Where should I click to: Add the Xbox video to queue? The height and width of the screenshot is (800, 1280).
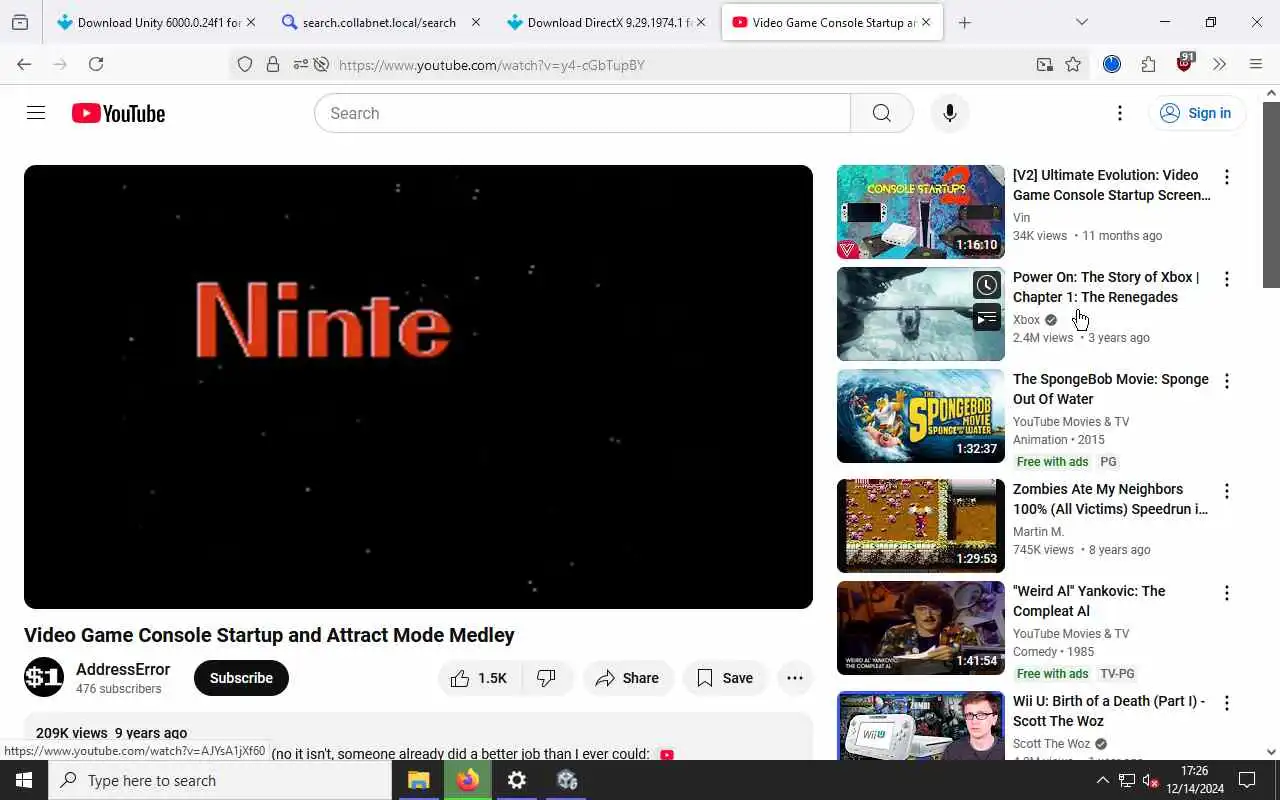coord(987,319)
